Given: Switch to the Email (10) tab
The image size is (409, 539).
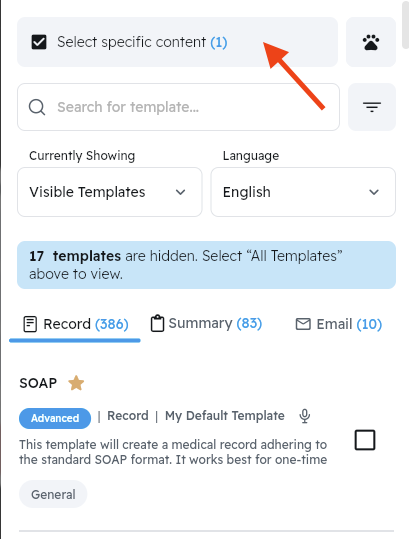Looking at the screenshot, I should pyautogui.click(x=339, y=324).
